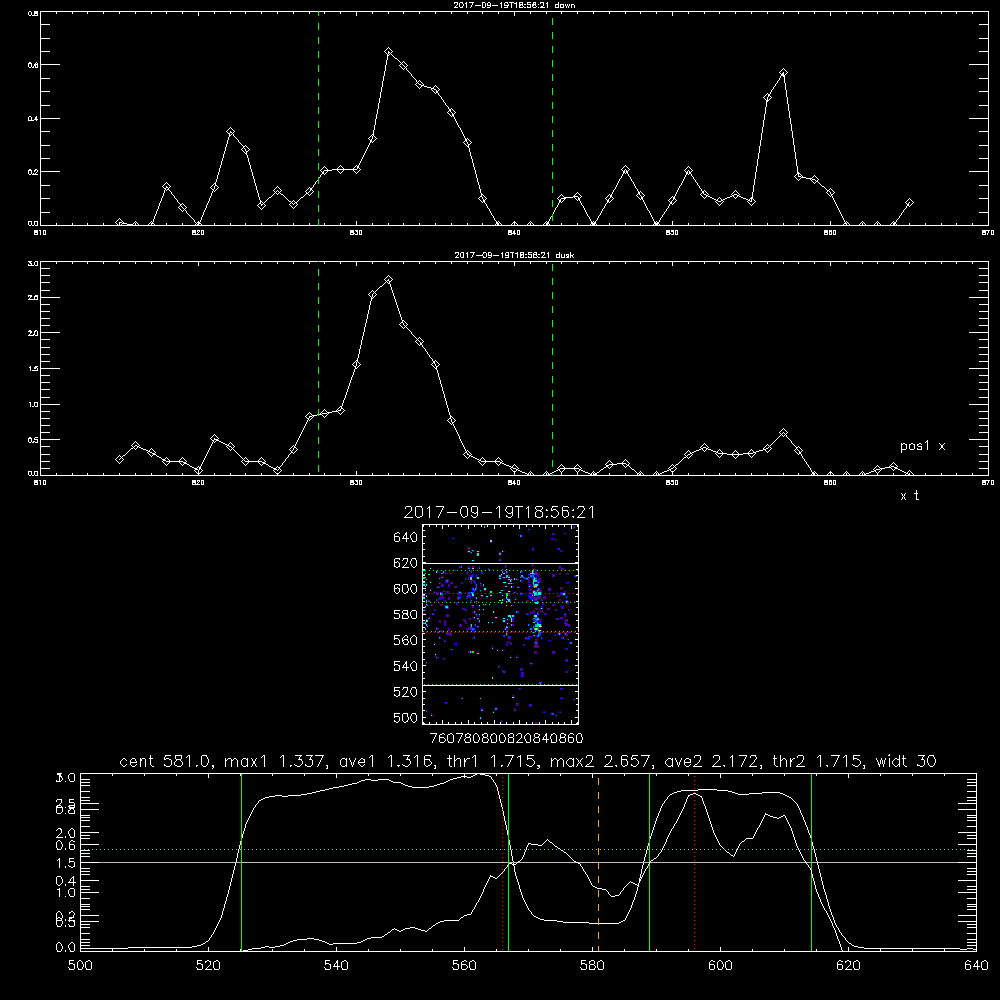Click the spectrogram x-axis label '760780800820840860'
The width and height of the screenshot is (1000, 1000).
506,738
